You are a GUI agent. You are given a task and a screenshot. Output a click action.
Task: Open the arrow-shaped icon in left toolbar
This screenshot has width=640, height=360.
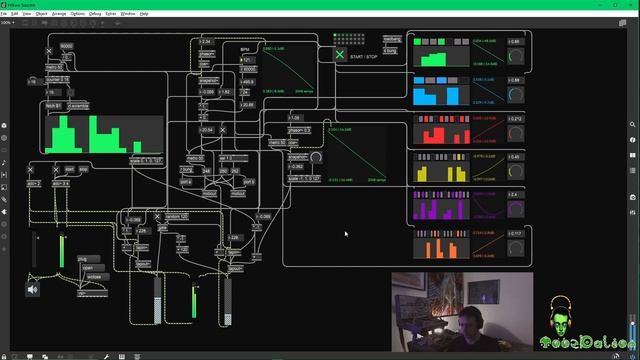(4, 211)
